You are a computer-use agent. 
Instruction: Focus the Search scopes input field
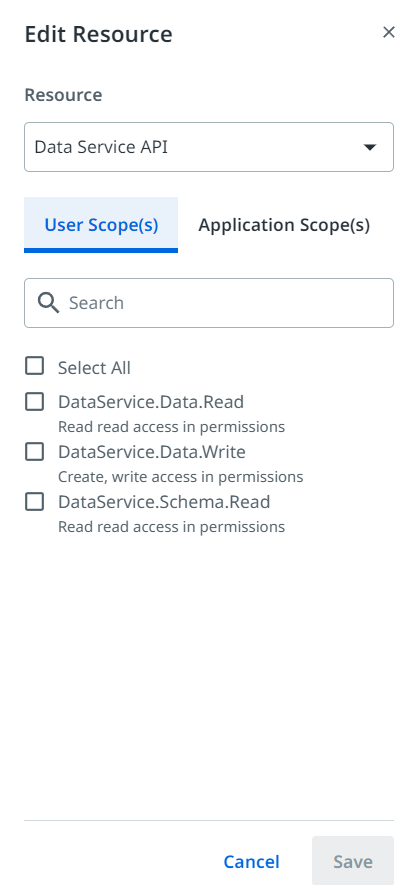point(209,303)
